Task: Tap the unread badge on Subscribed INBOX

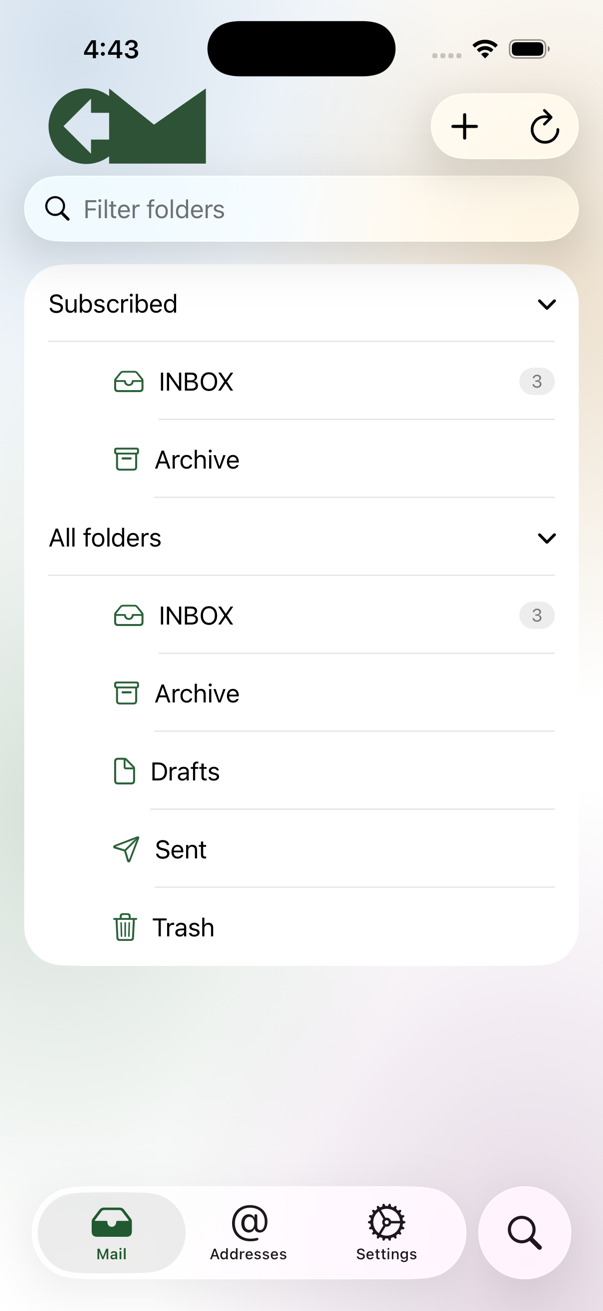Action: pos(537,381)
